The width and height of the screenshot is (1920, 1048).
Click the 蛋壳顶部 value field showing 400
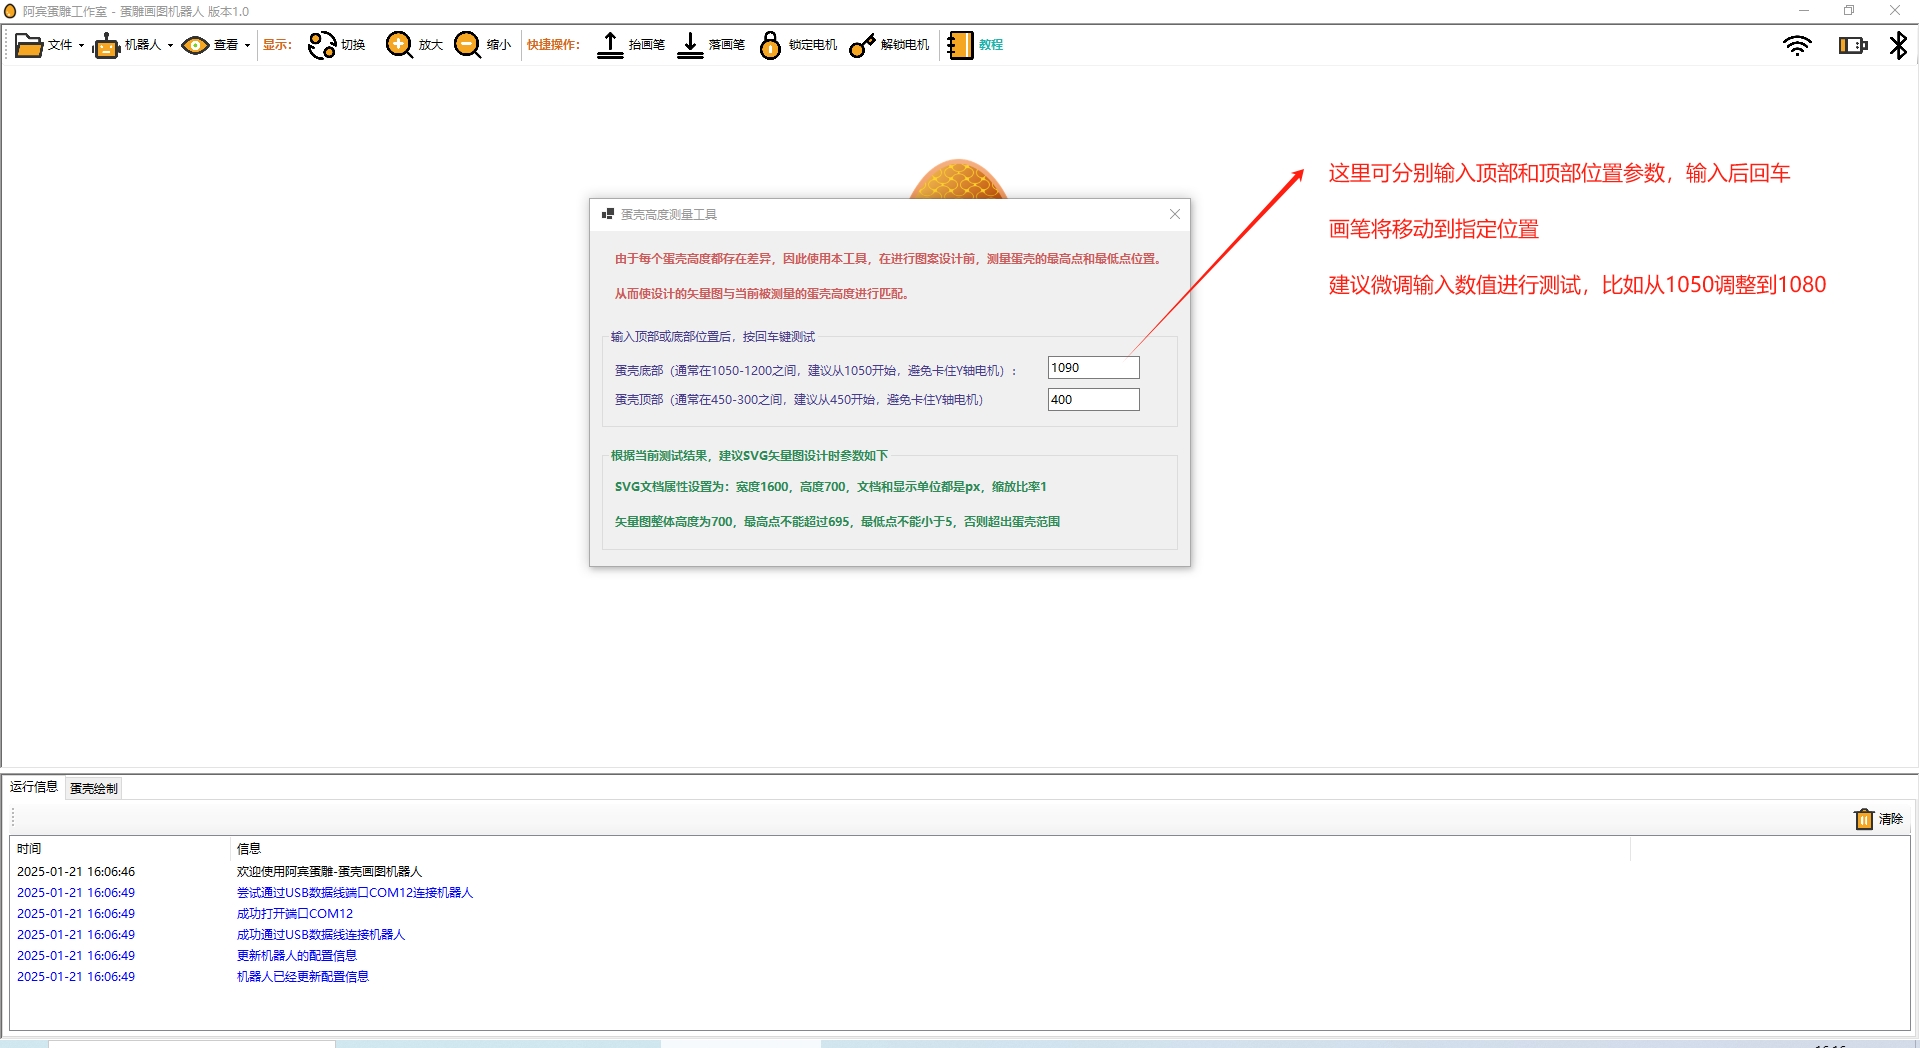pos(1093,400)
